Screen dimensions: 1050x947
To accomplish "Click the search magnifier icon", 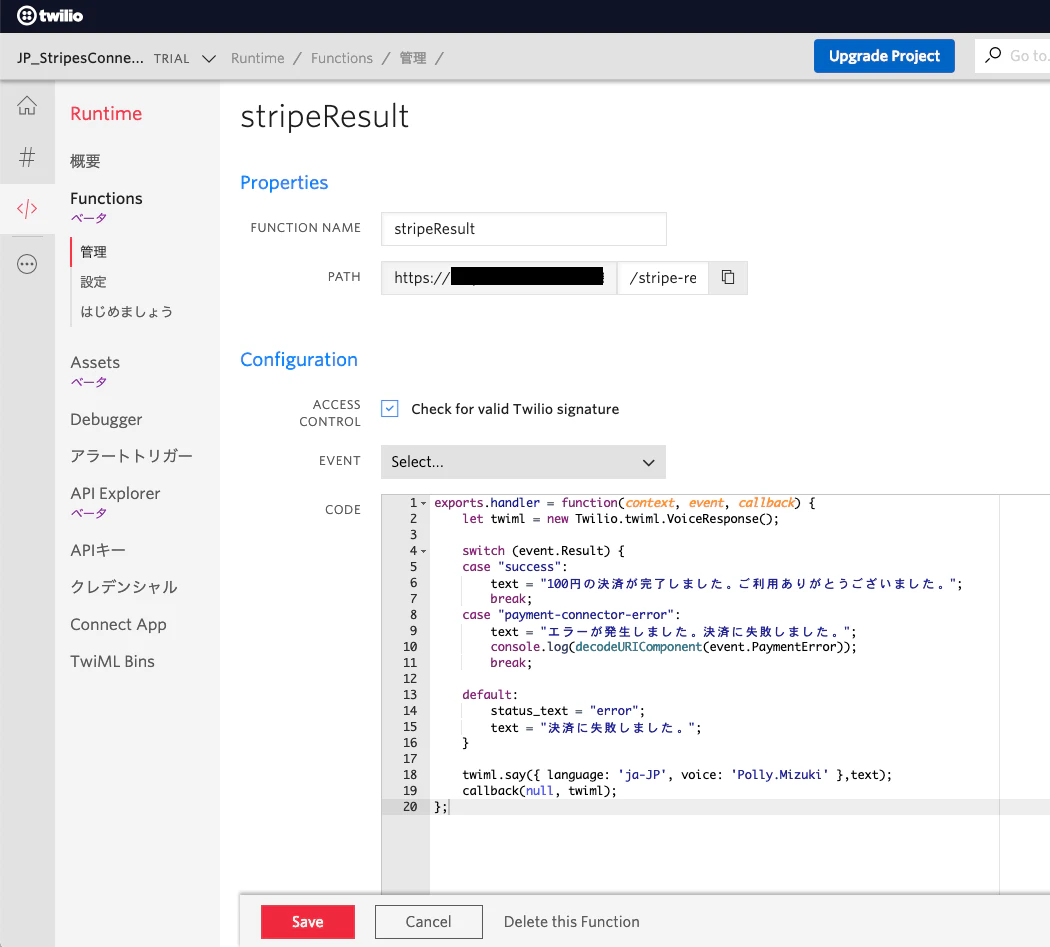I will point(993,55).
